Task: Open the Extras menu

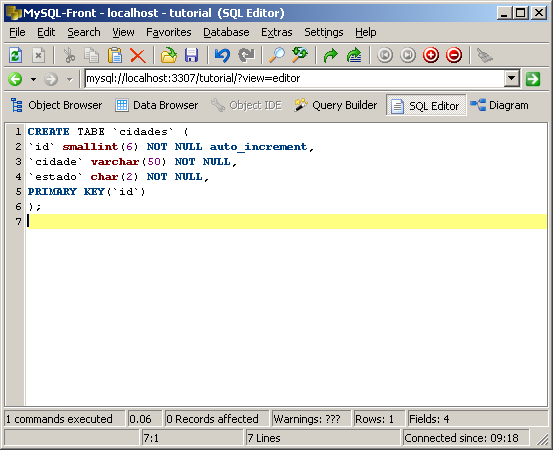Action: tap(276, 32)
